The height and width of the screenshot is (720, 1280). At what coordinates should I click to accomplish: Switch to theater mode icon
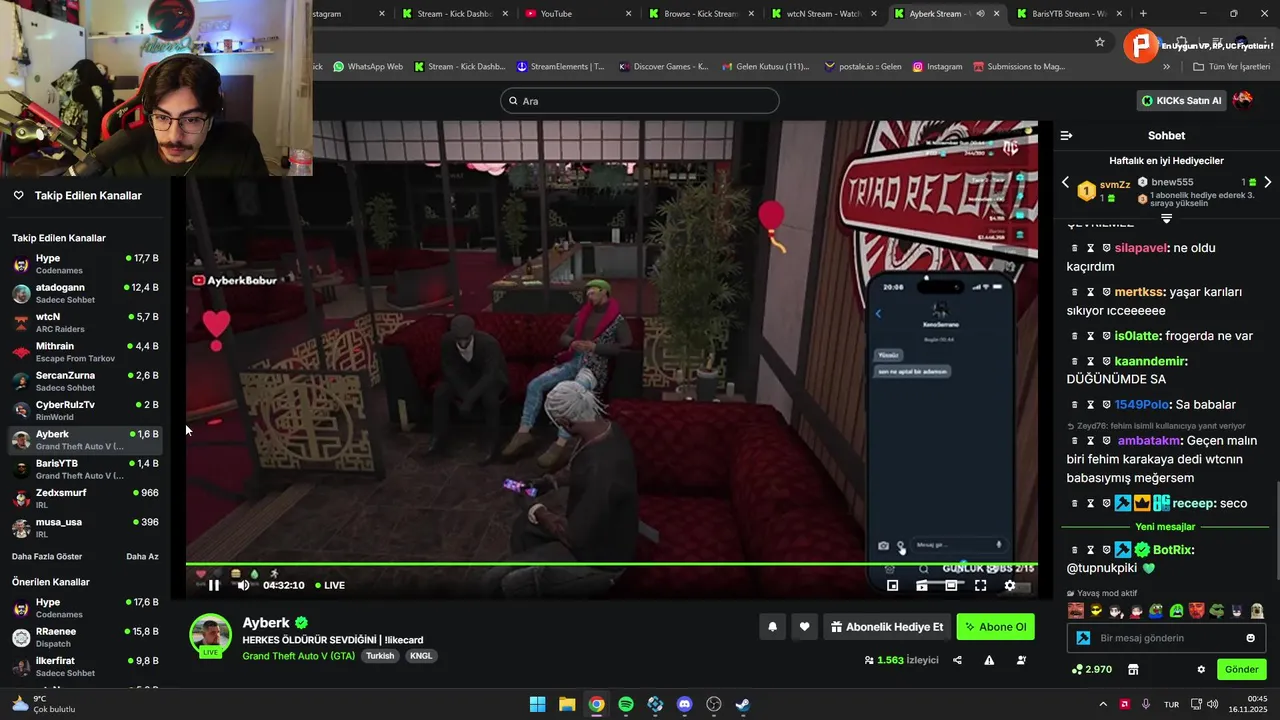pos(951,586)
